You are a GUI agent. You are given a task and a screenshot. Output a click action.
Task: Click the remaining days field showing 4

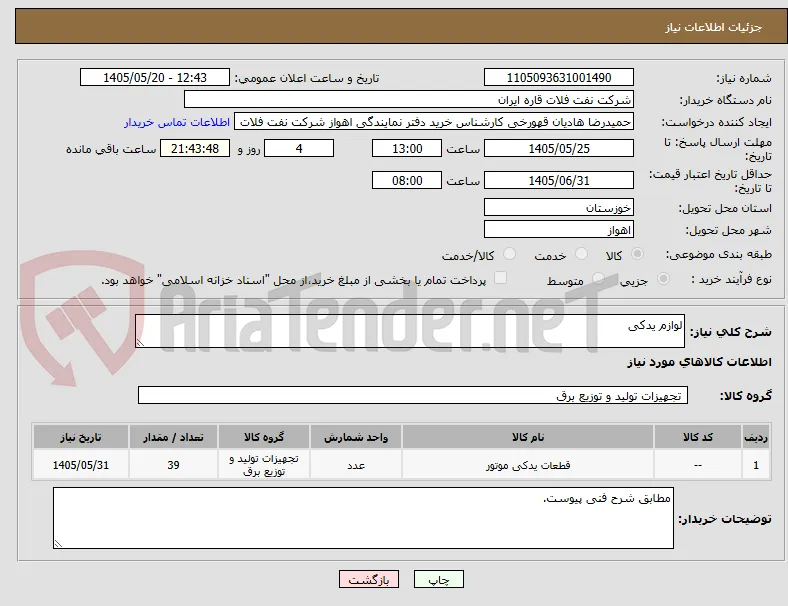point(299,148)
